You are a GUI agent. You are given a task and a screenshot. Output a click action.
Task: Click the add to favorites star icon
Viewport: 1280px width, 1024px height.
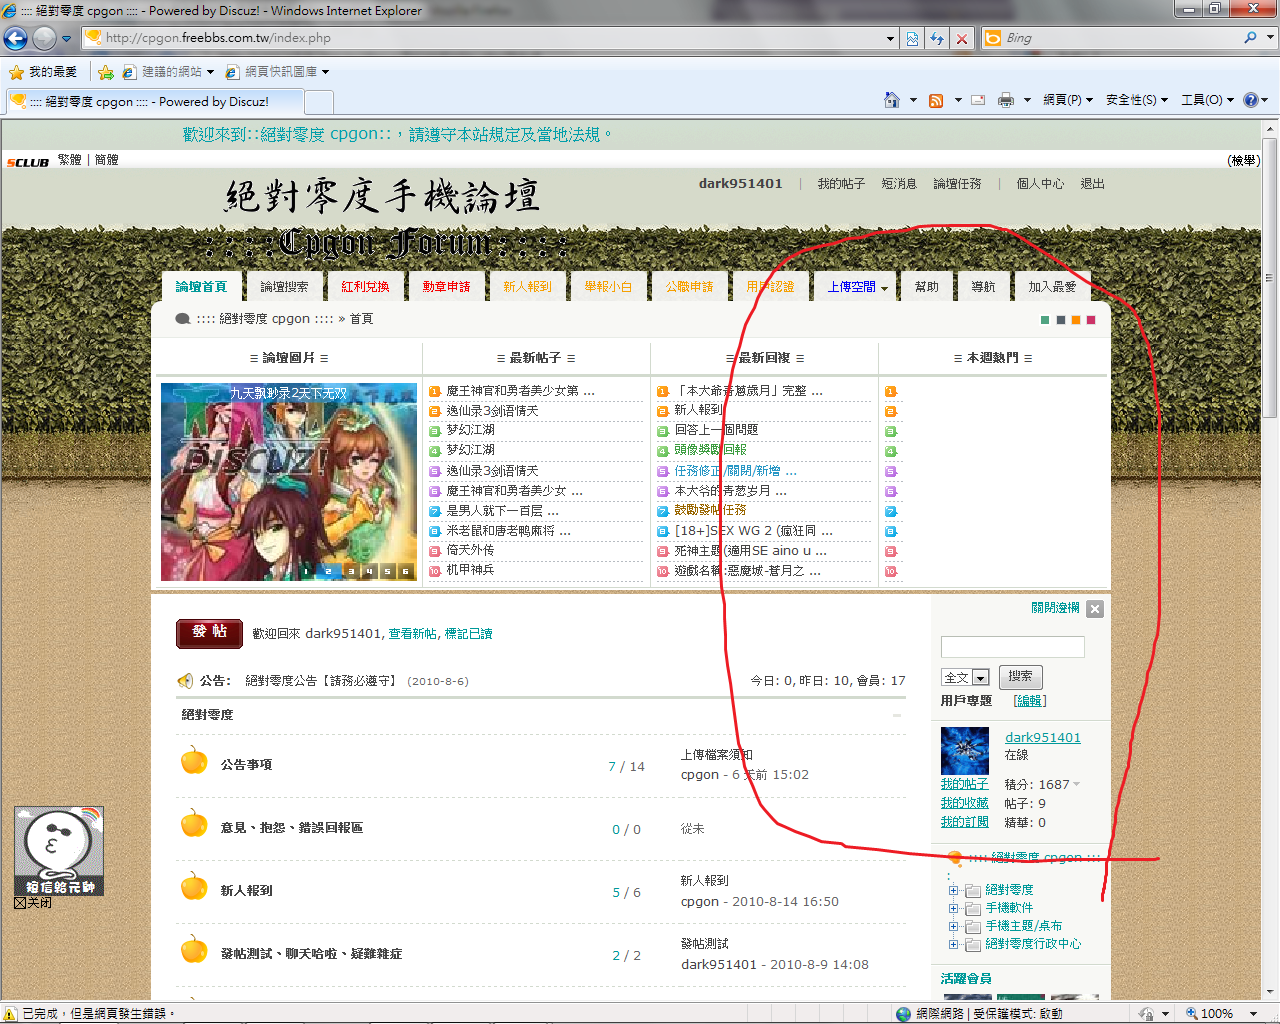click(105, 72)
